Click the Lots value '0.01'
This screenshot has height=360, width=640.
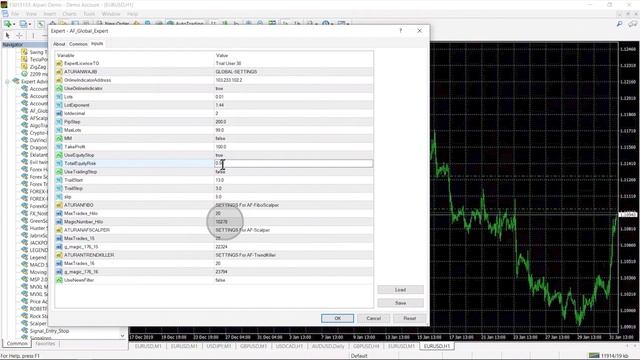click(220, 97)
